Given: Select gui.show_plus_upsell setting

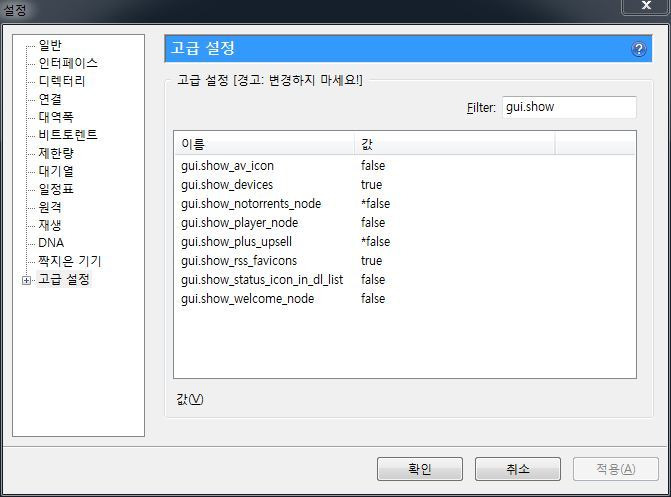Looking at the screenshot, I should (404, 241).
